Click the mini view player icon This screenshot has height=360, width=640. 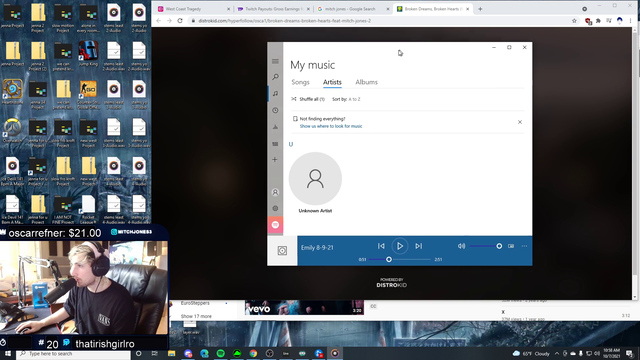click(x=511, y=246)
